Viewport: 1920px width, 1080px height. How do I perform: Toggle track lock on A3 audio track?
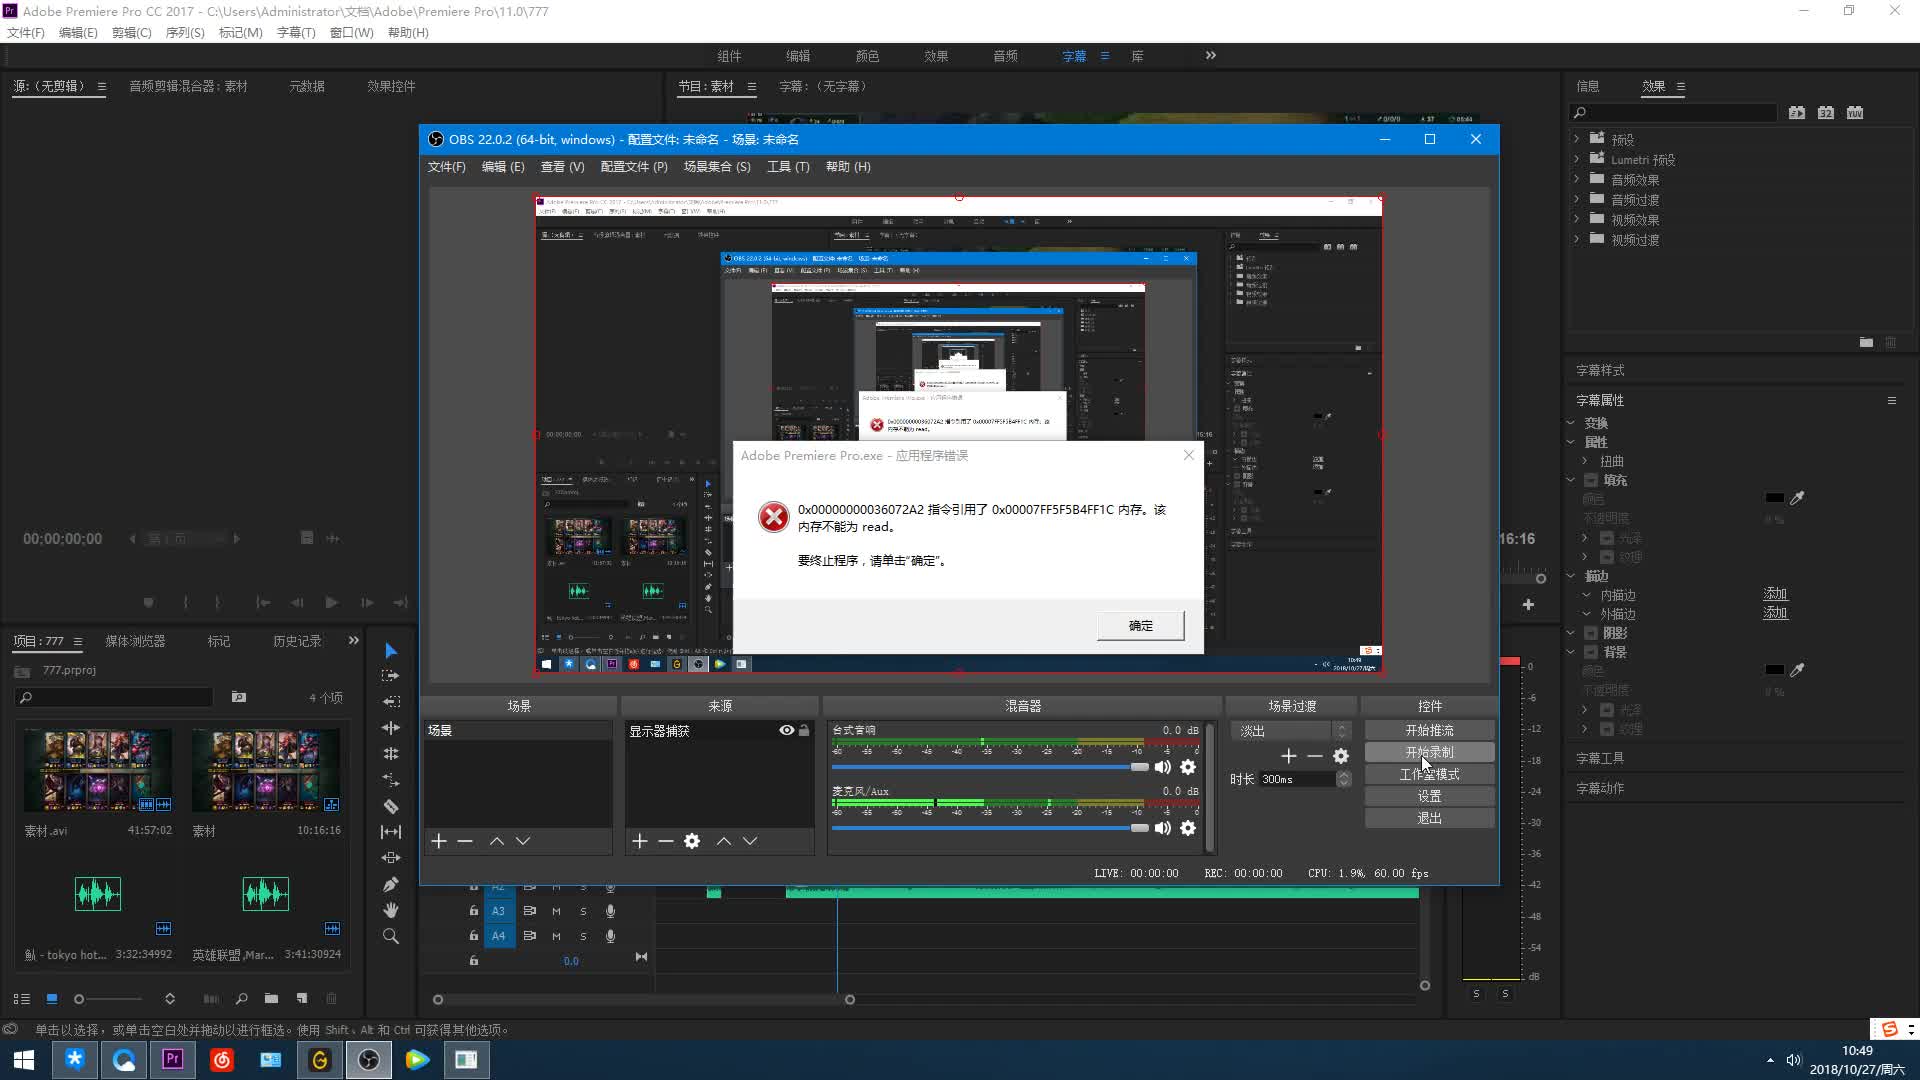tap(474, 911)
